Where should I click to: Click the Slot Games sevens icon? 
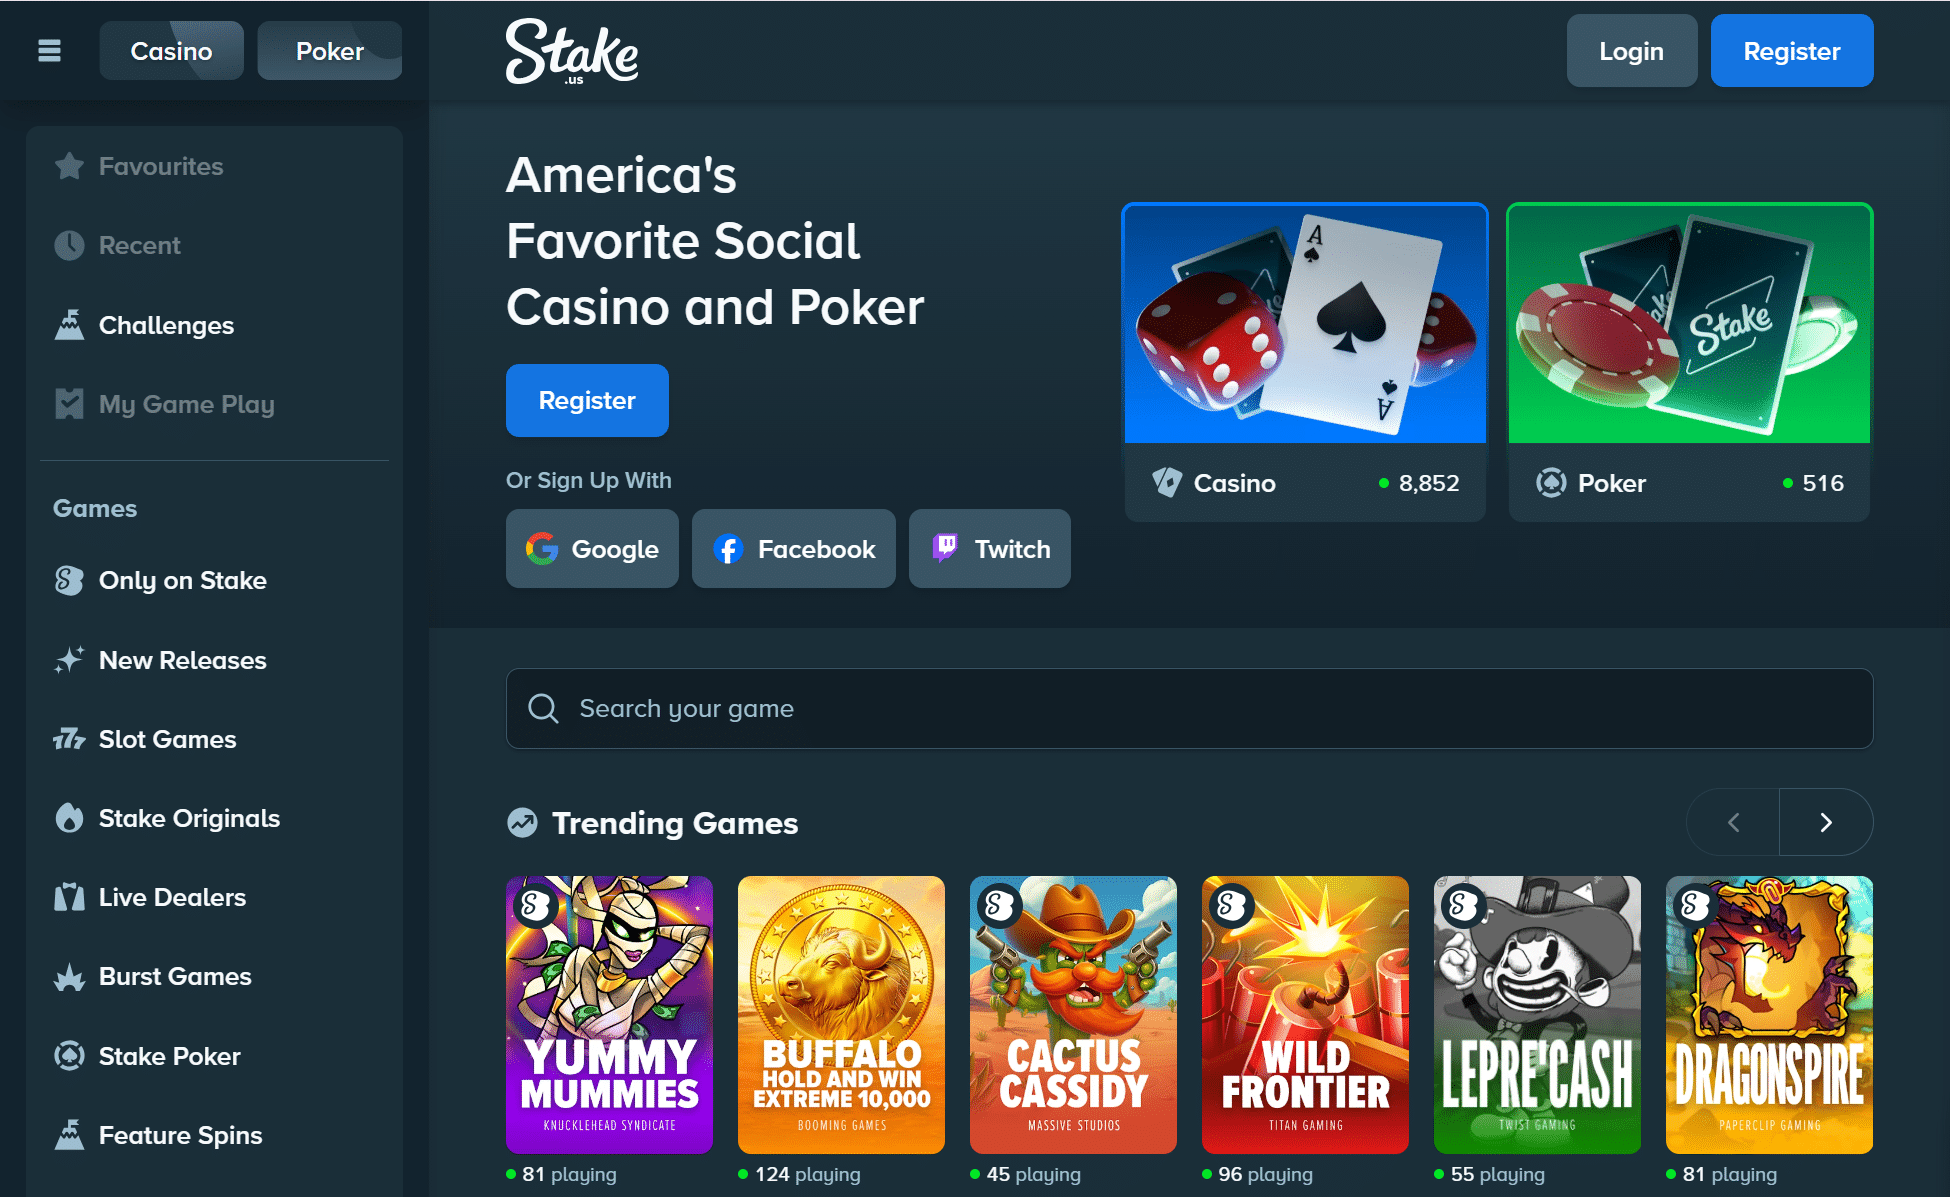[69, 739]
